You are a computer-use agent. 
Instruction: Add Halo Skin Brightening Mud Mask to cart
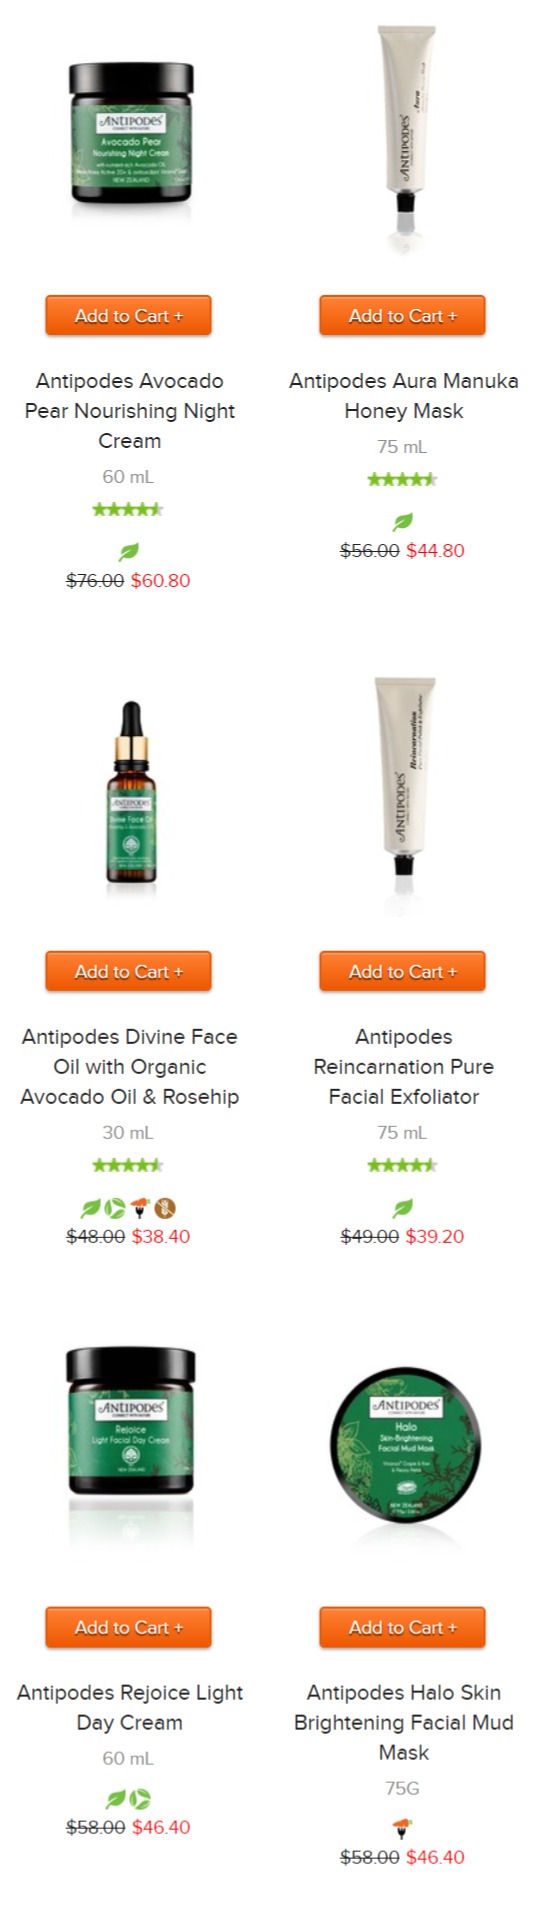coord(402,1628)
